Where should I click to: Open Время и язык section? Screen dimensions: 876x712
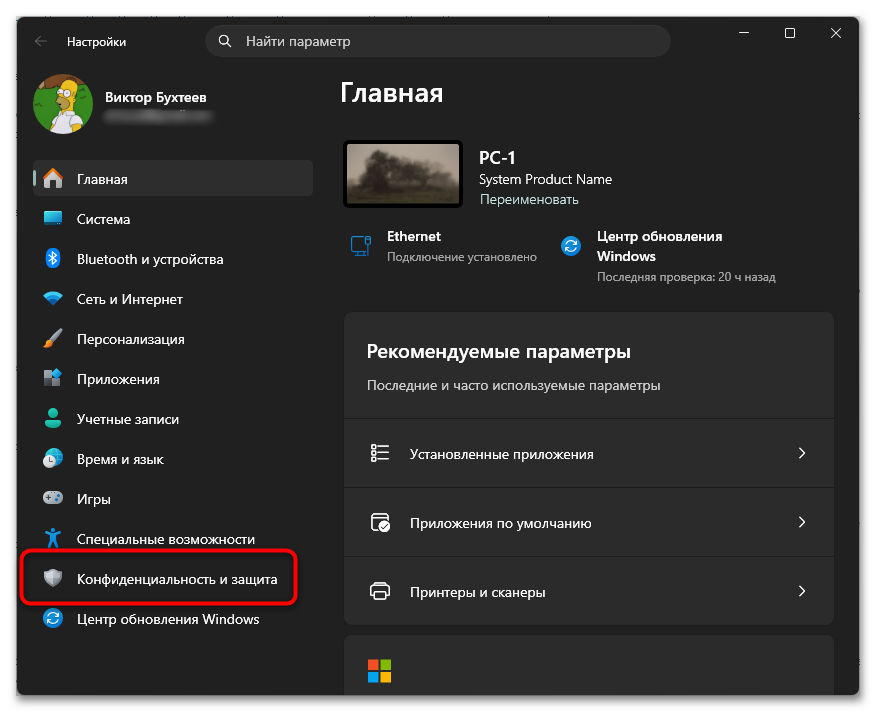173,459
